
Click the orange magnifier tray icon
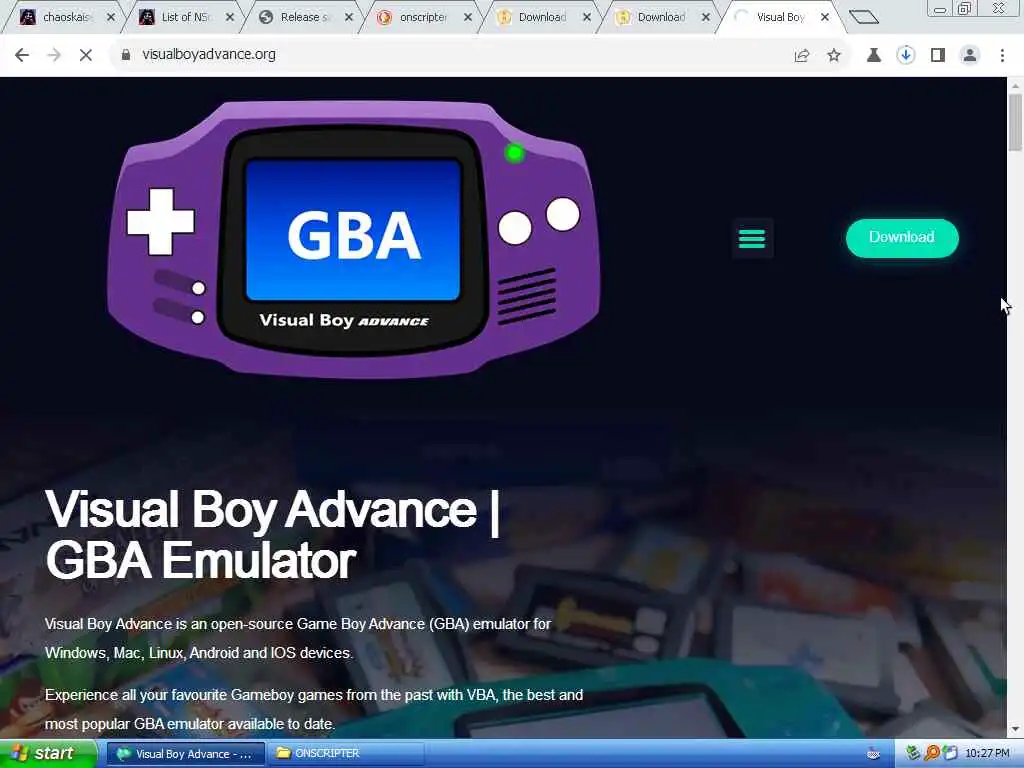click(931, 754)
